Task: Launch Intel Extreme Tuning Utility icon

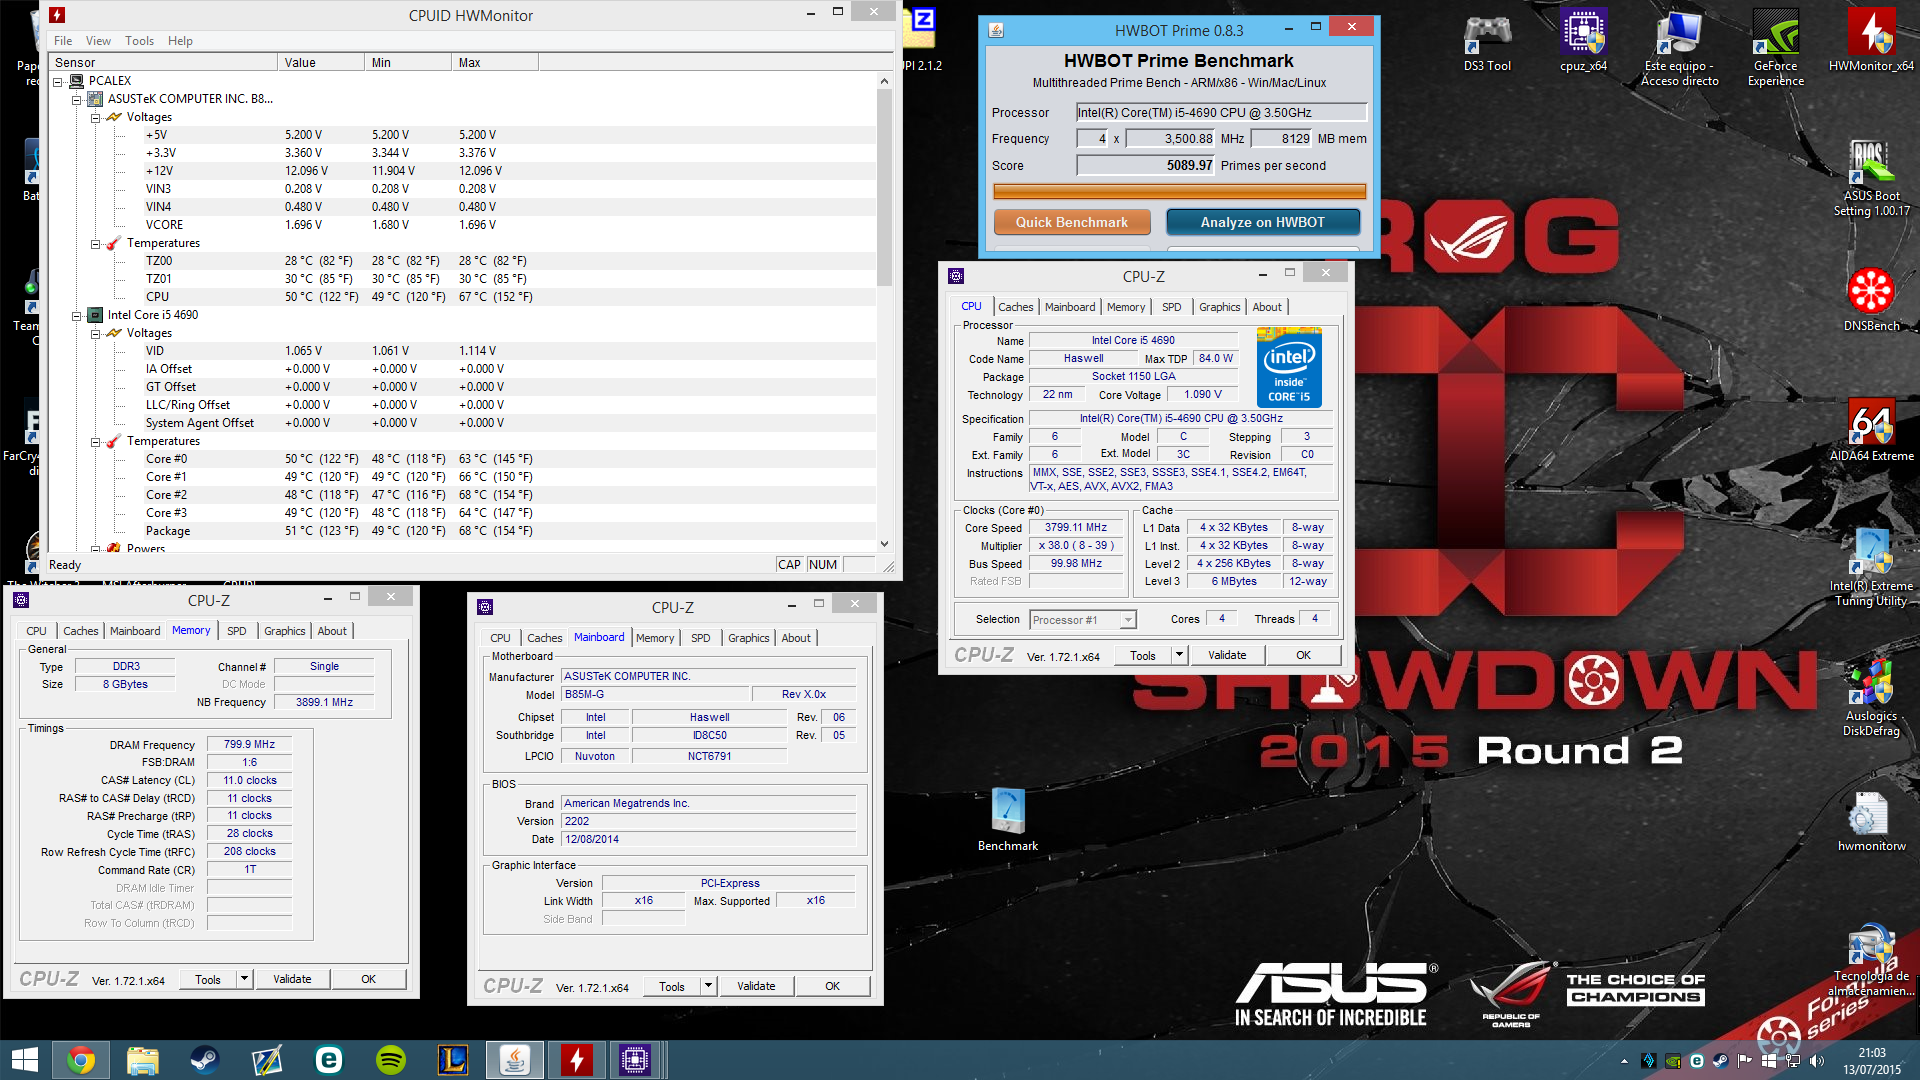Action: pos(1871,568)
